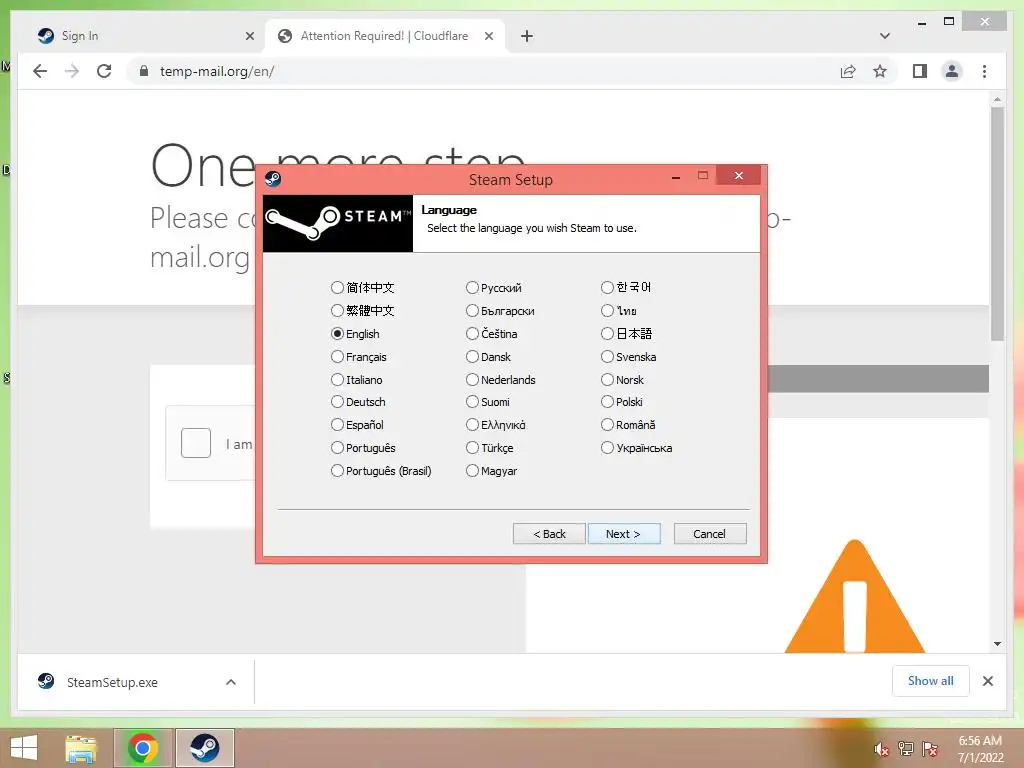The height and width of the screenshot is (768, 1024).
Task: Open File Explorer from taskbar
Action: point(81,748)
